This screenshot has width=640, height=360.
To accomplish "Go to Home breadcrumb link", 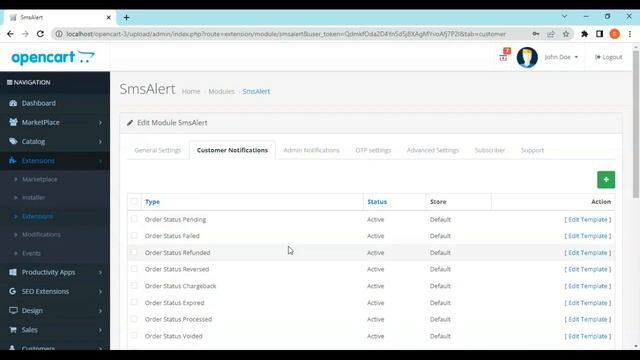I will (x=191, y=91).
